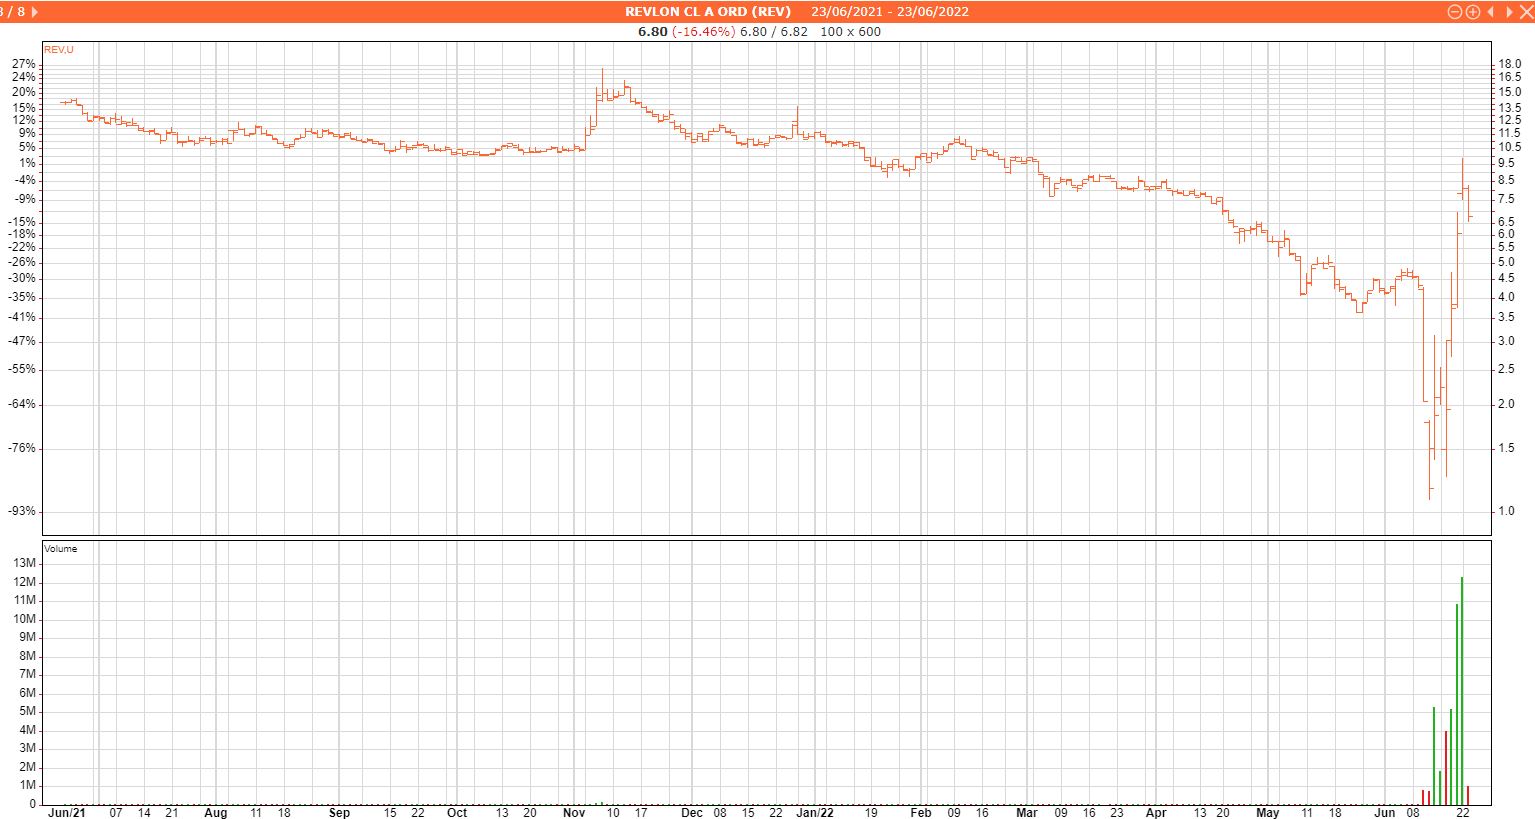Viewport: 1535px width, 819px height.
Task: Close the chart with the X icon
Action: pyautogui.click(x=1525, y=12)
